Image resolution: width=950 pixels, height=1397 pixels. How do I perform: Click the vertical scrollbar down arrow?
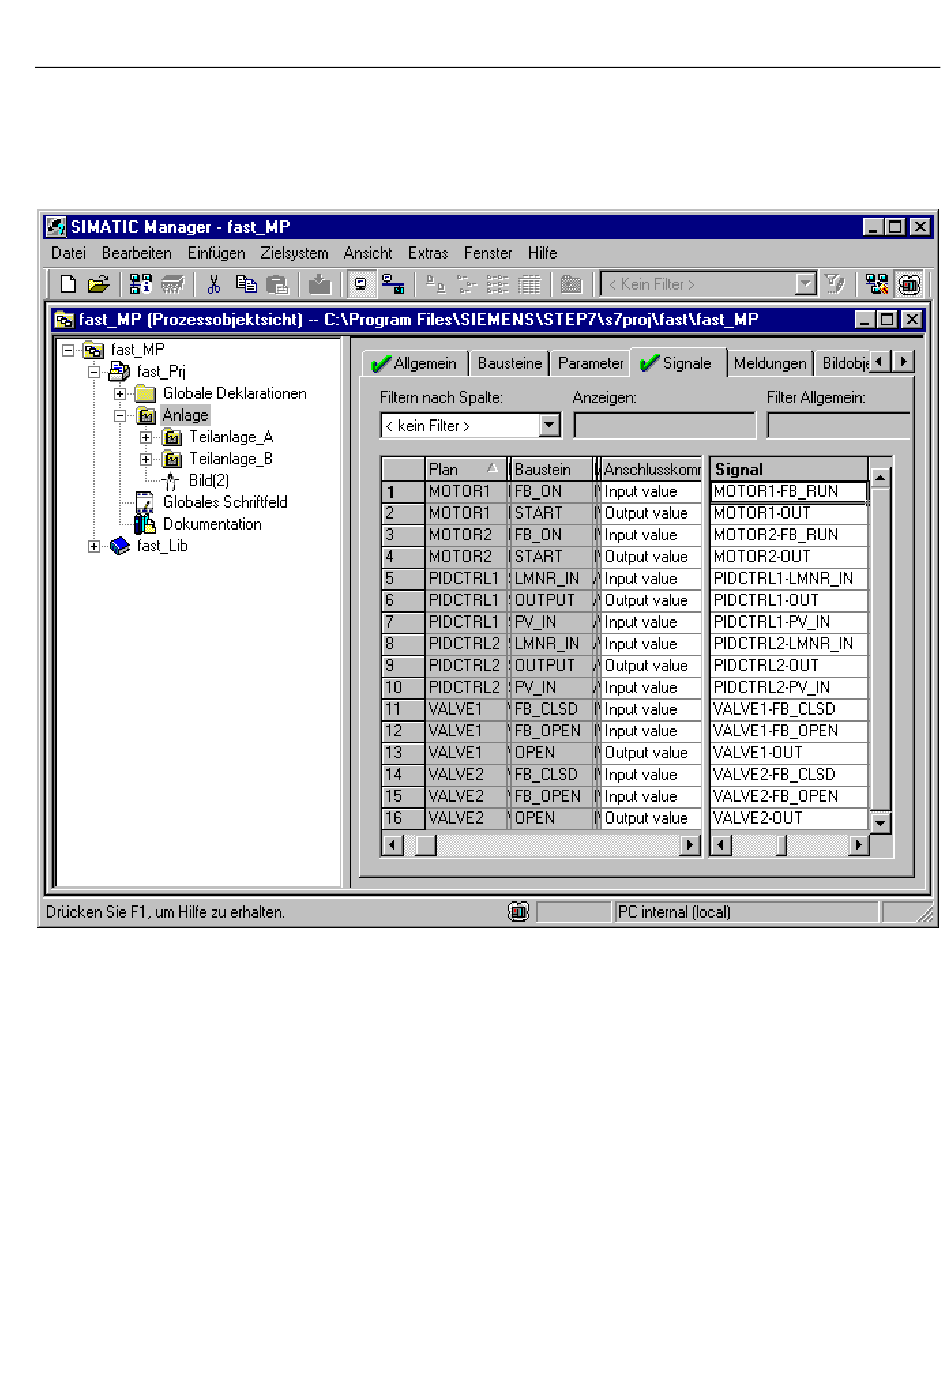[x=881, y=823]
